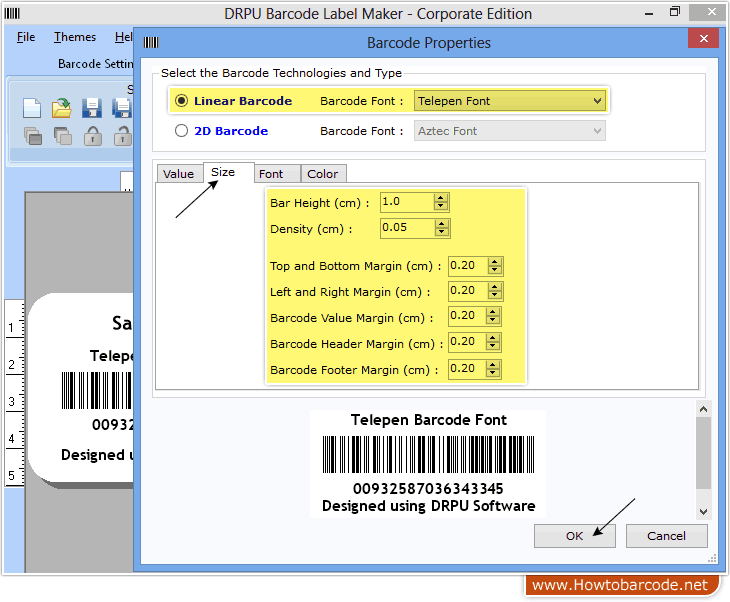Click the Send to Back layers icon
The width and height of the screenshot is (730, 602).
coord(62,136)
